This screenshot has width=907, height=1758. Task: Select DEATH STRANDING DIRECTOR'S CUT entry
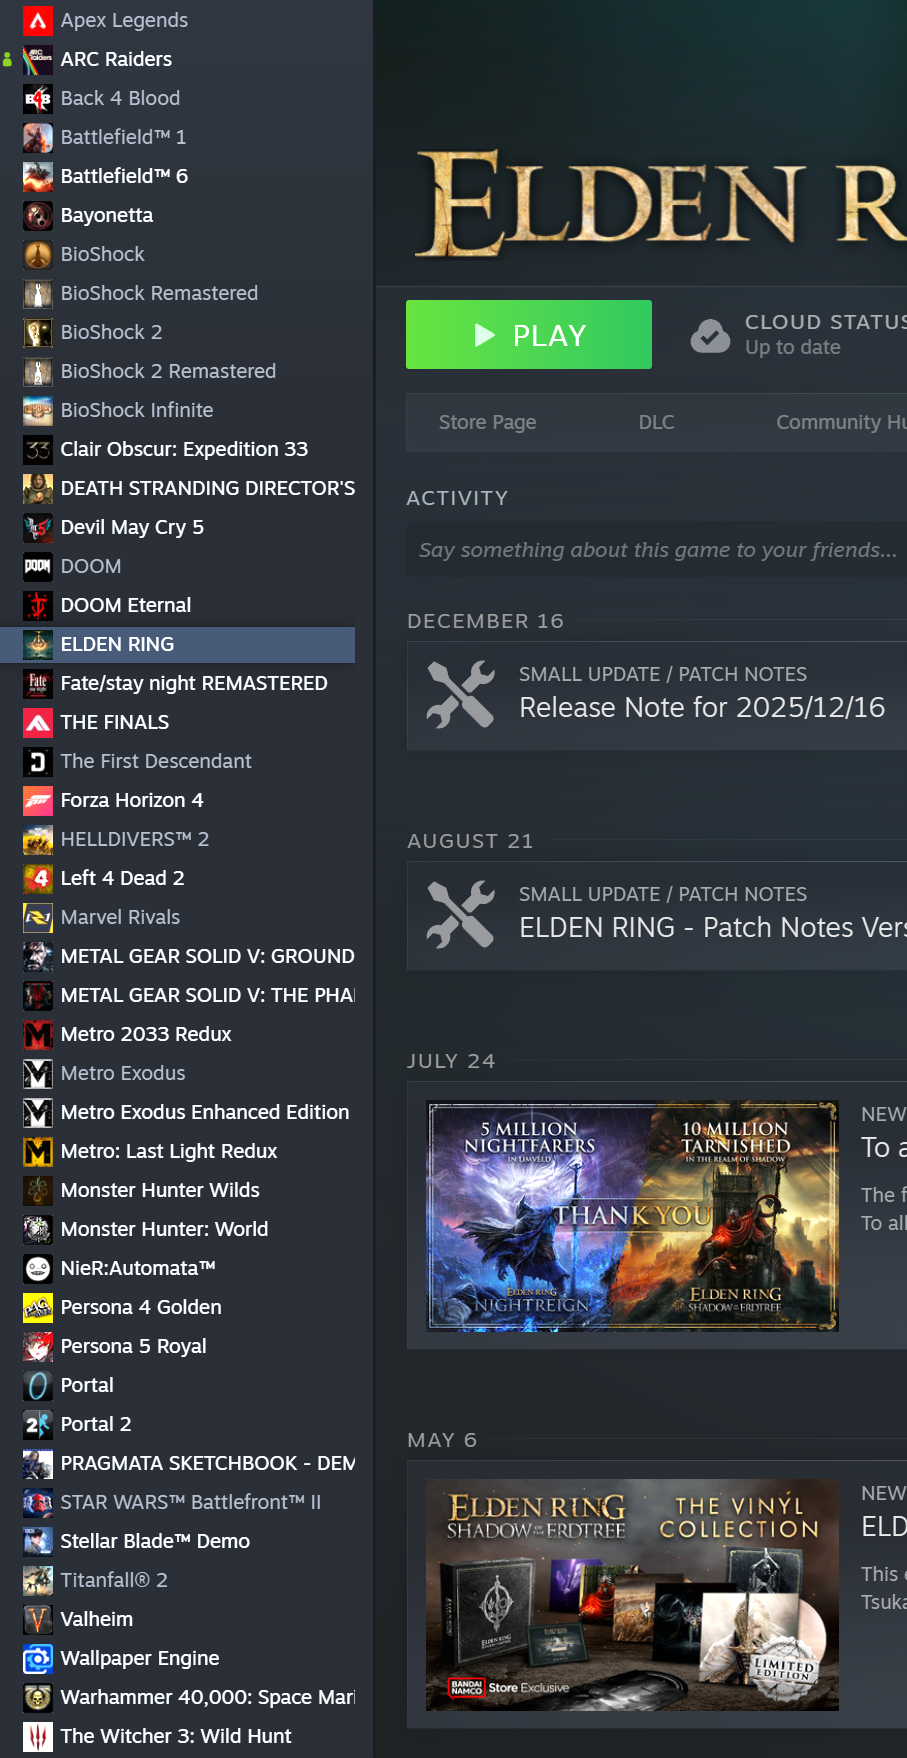[178, 488]
